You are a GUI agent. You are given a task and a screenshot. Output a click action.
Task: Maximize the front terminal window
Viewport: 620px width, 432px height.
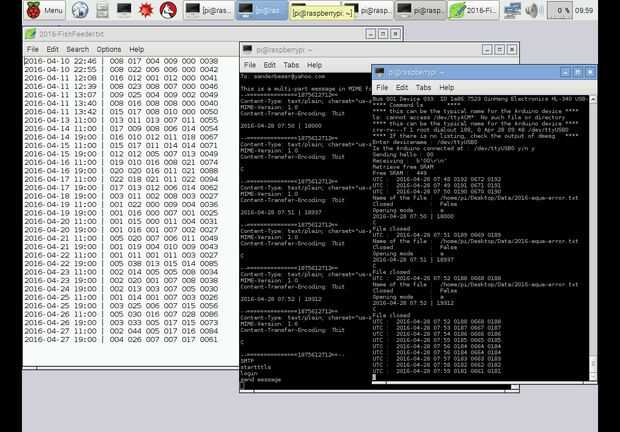tap(577, 72)
